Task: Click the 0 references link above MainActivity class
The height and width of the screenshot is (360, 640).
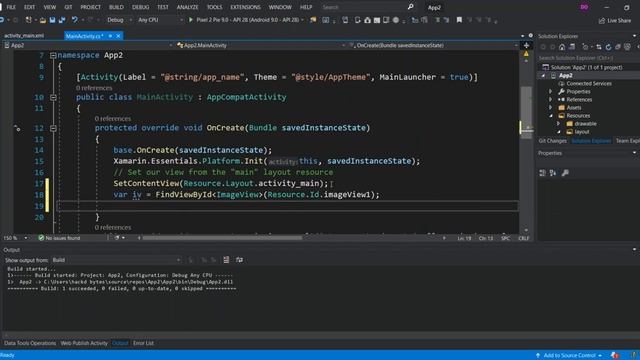Action: point(94,88)
